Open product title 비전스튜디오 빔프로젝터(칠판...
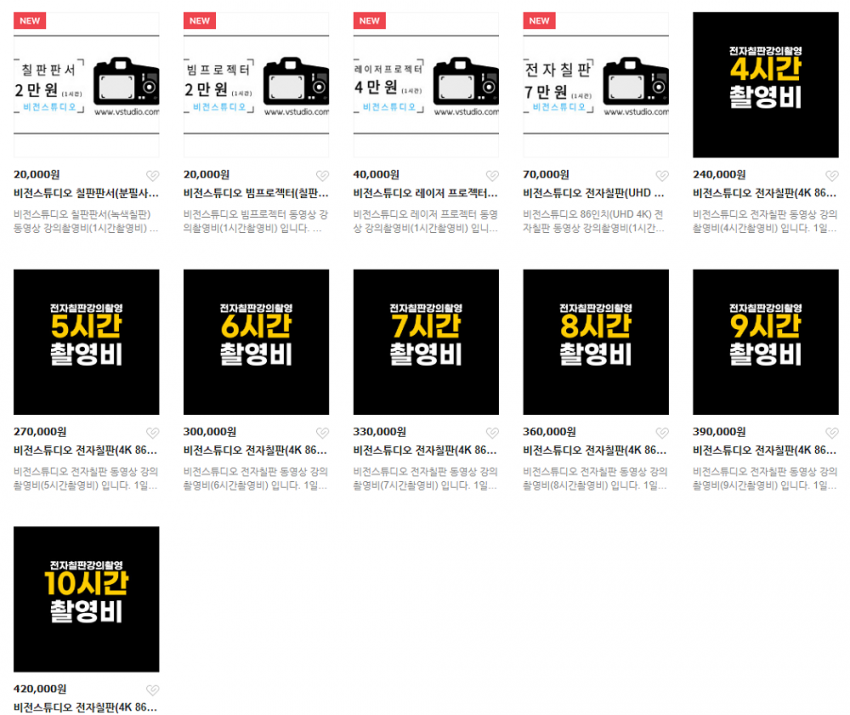 (x=256, y=193)
